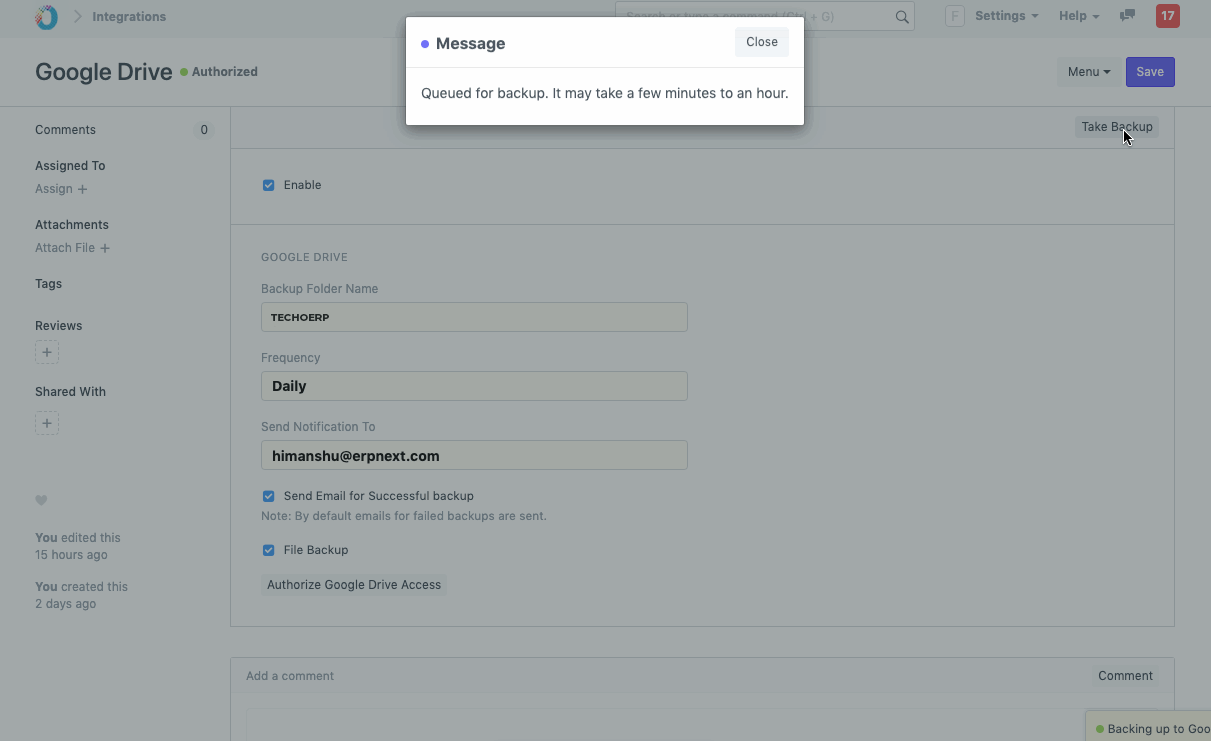Open the Settings dropdown
Screen dimensions: 1211x741
pos(1006,16)
